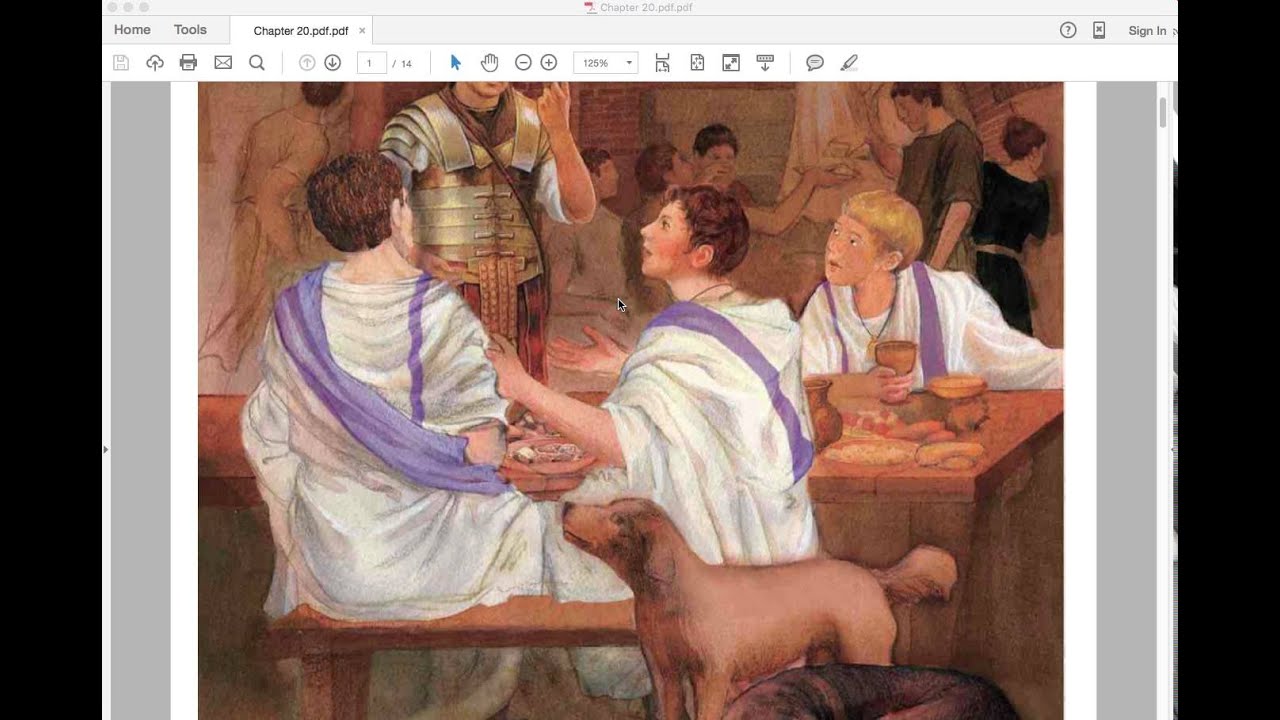Click the Save file icon

[x=121, y=63]
